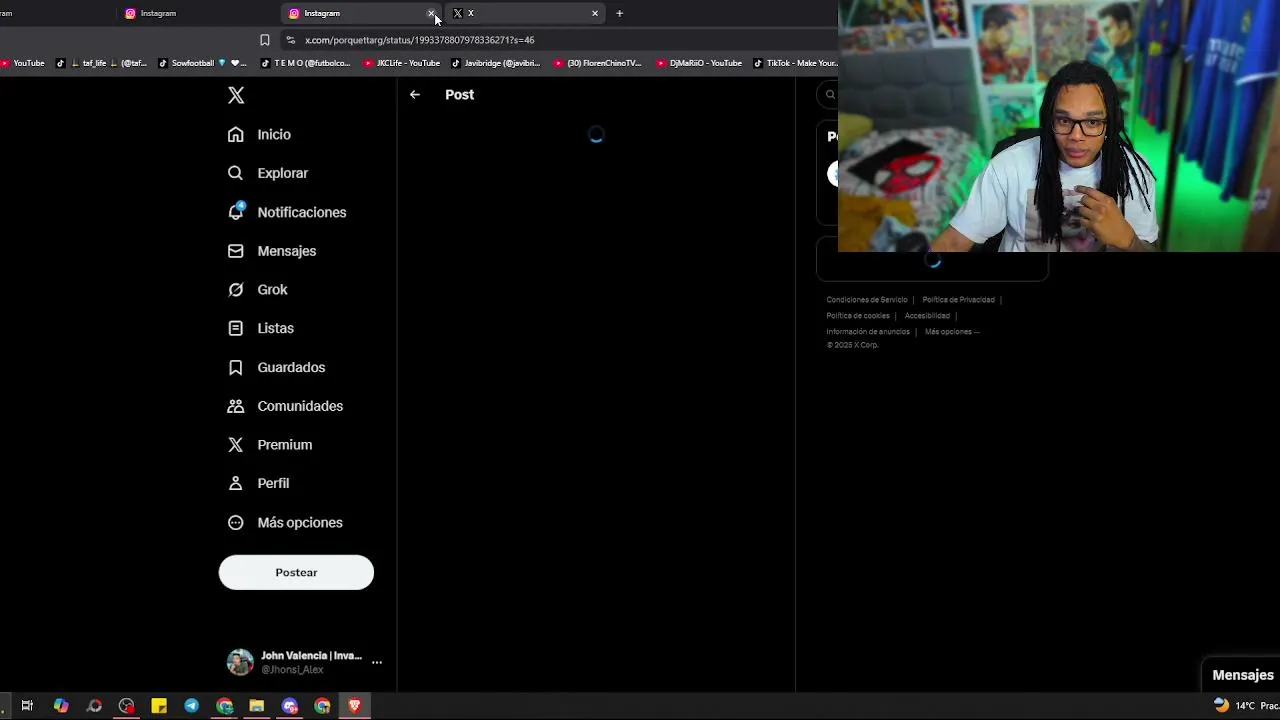Open taf_life TikTok bookmark
1280x720 pixels.
(x=100, y=63)
